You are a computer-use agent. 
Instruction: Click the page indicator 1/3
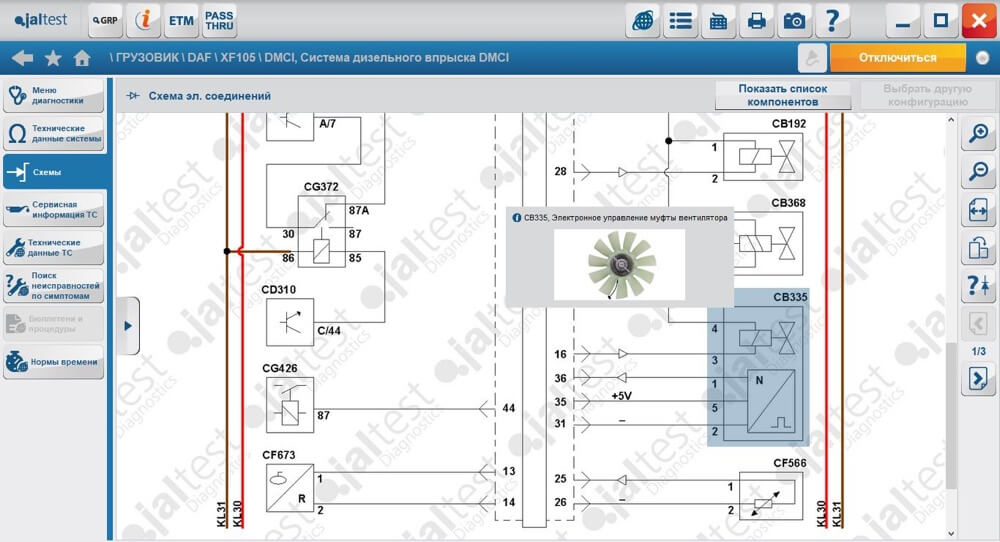point(978,351)
